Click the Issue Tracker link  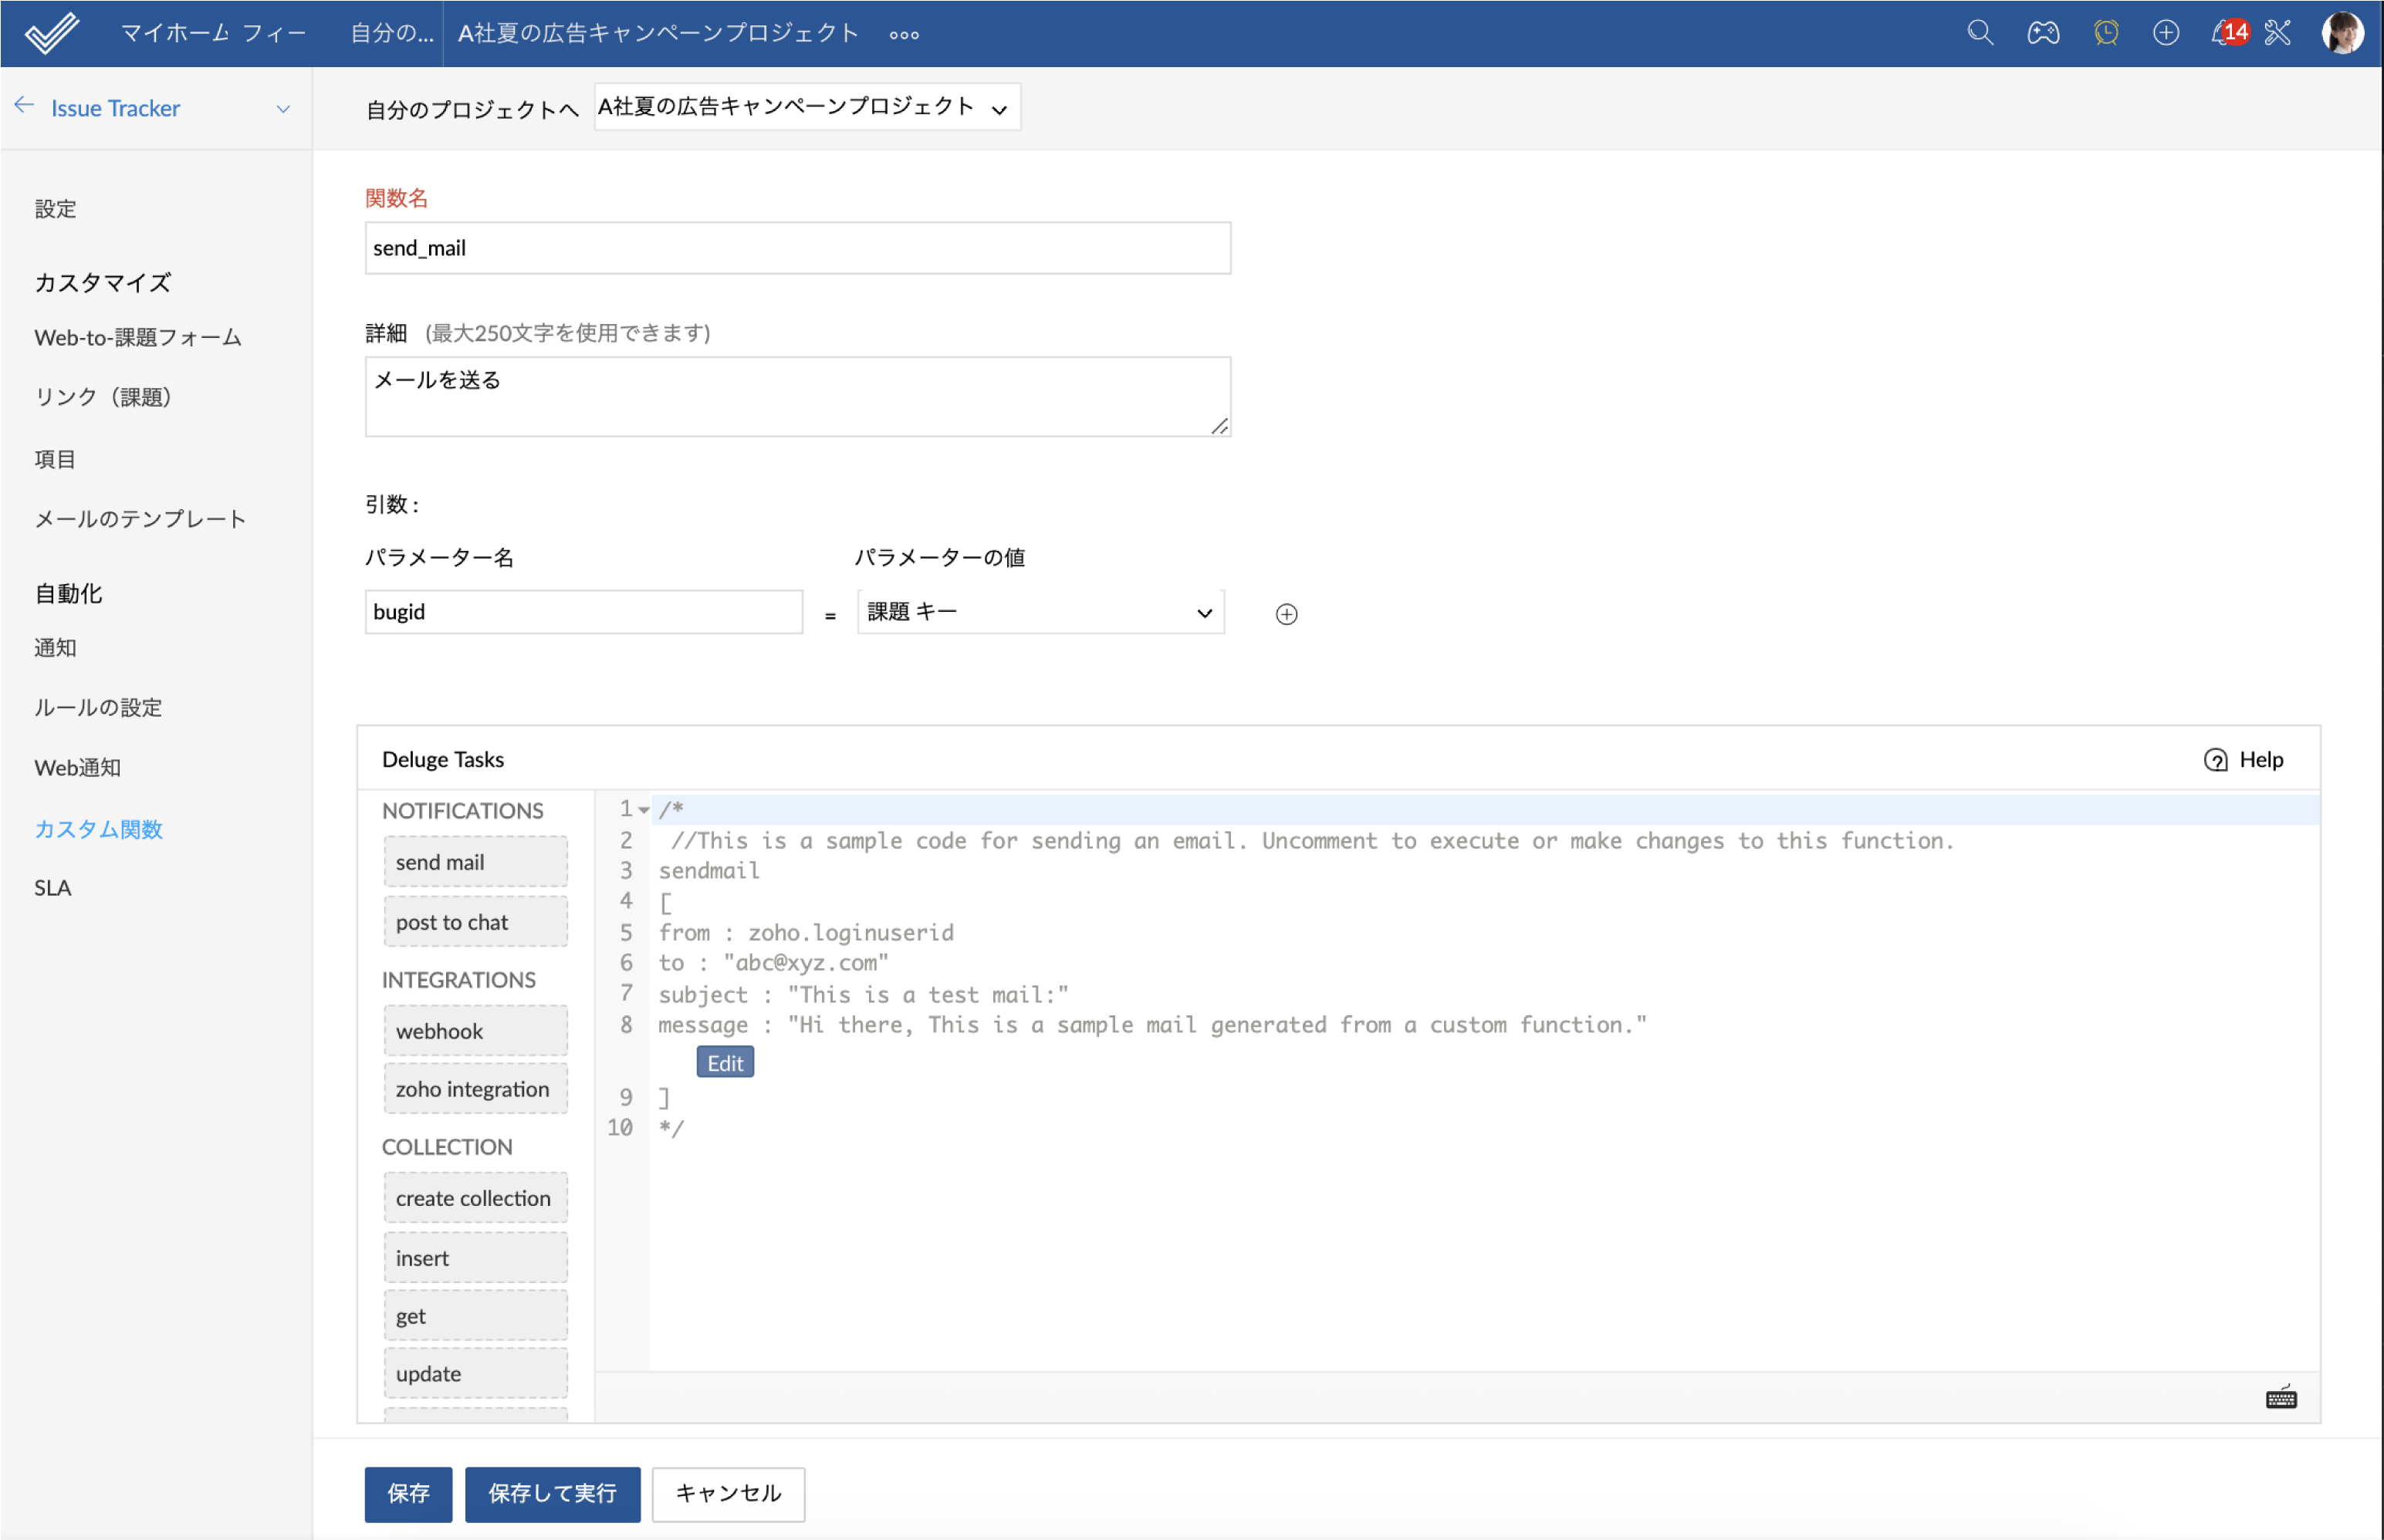[x=115, y=108]
